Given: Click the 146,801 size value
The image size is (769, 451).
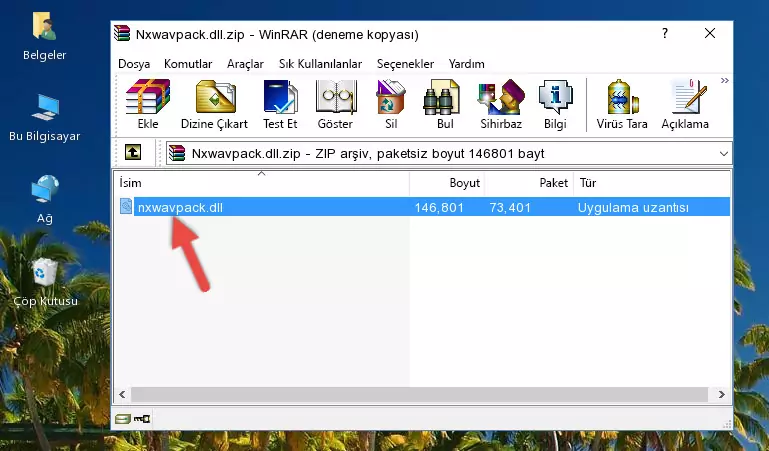Looking at the screenshot, I should click(439, 207).
